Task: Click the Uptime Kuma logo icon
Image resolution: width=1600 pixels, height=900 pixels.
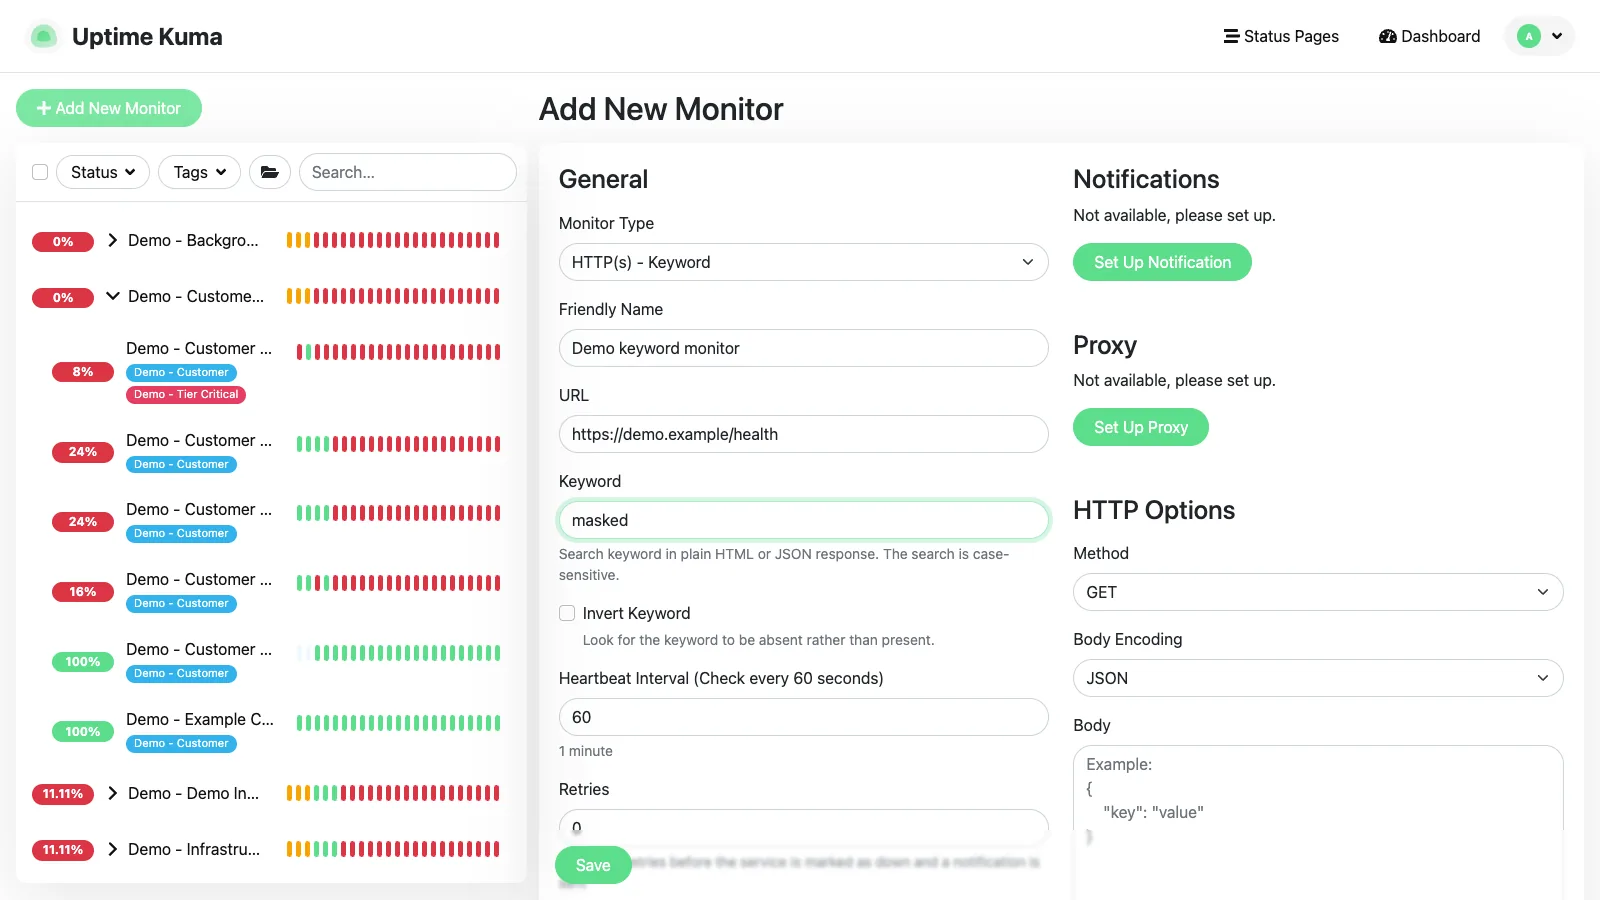Action: (43, 37)
